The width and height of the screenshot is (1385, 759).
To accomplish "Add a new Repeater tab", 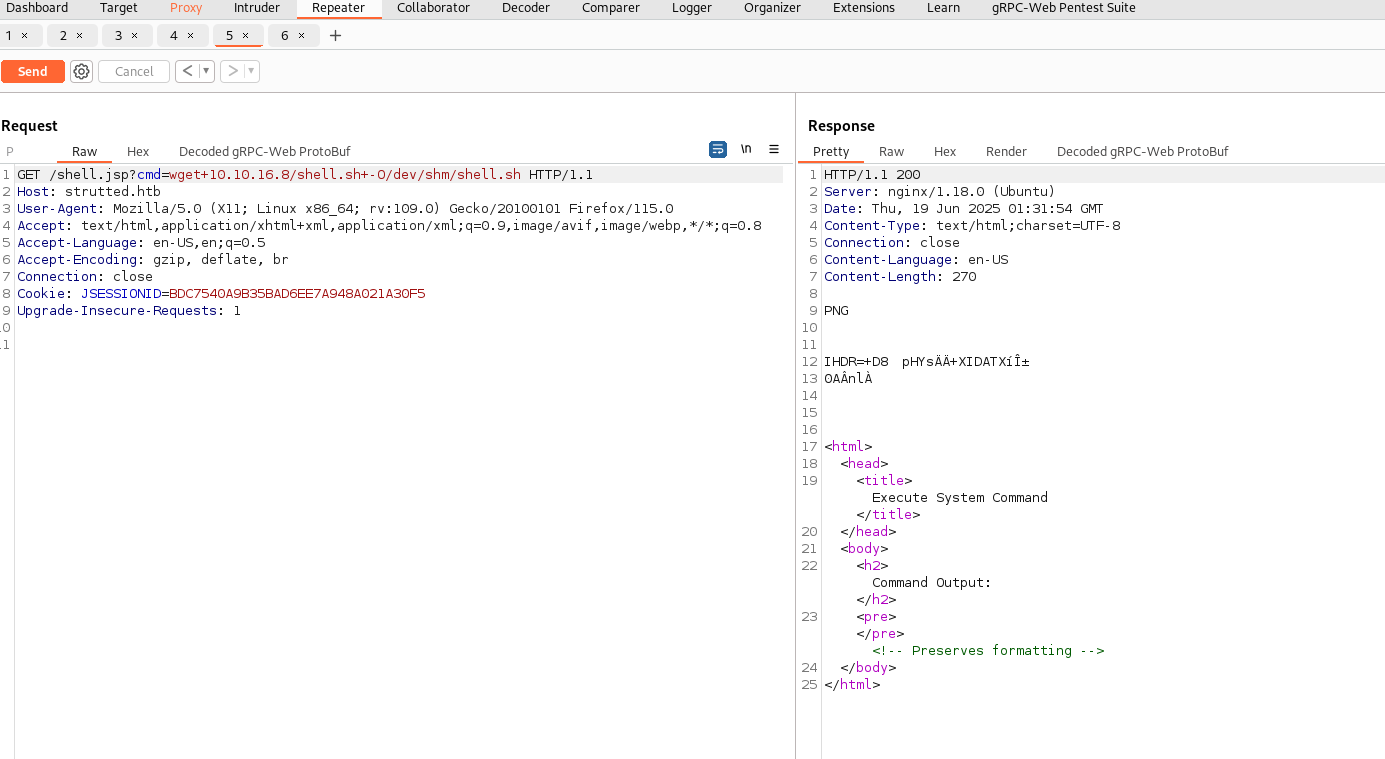I will coord(335,36).
